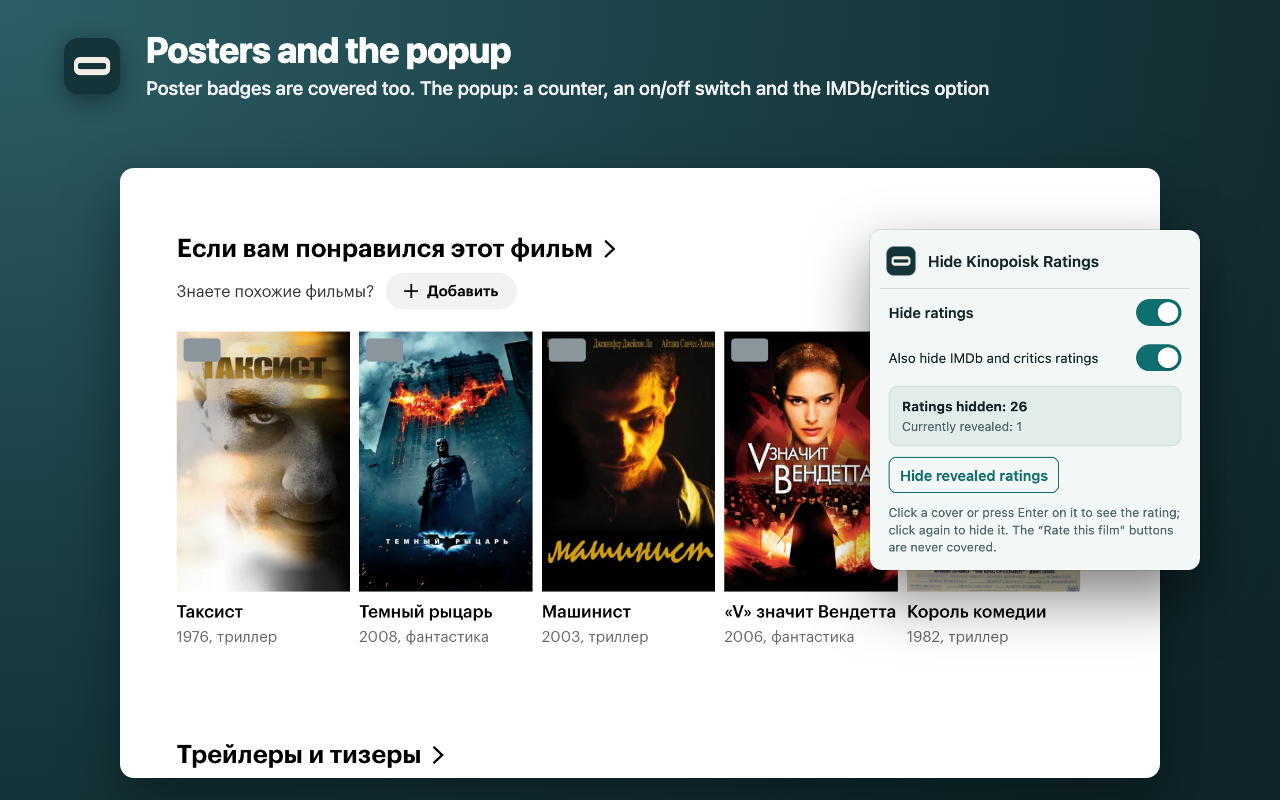This screenshot has width=1280, height=800.
Task: Click the 2003, триллер caption
Action: [595, 637]
